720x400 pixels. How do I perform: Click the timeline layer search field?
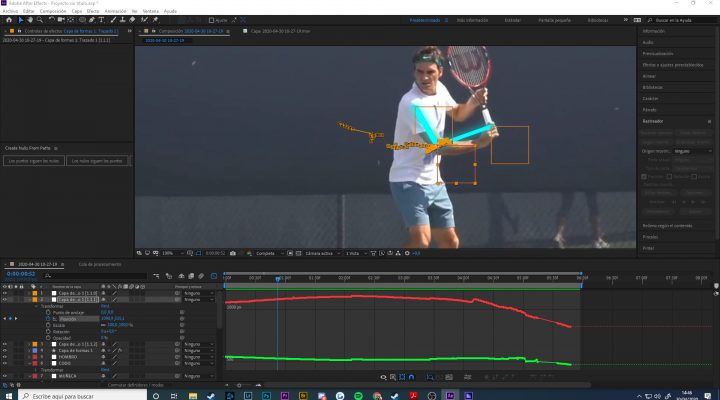[96, 276]
